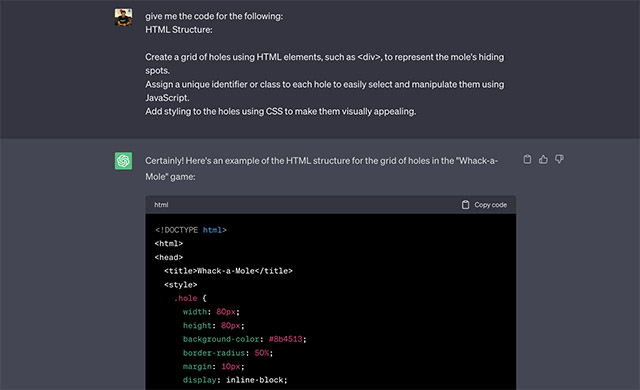The height and width of the screenshot is (390, 640).
Task: Click the 'html' language label on the code block
Action: click(161, 205)
